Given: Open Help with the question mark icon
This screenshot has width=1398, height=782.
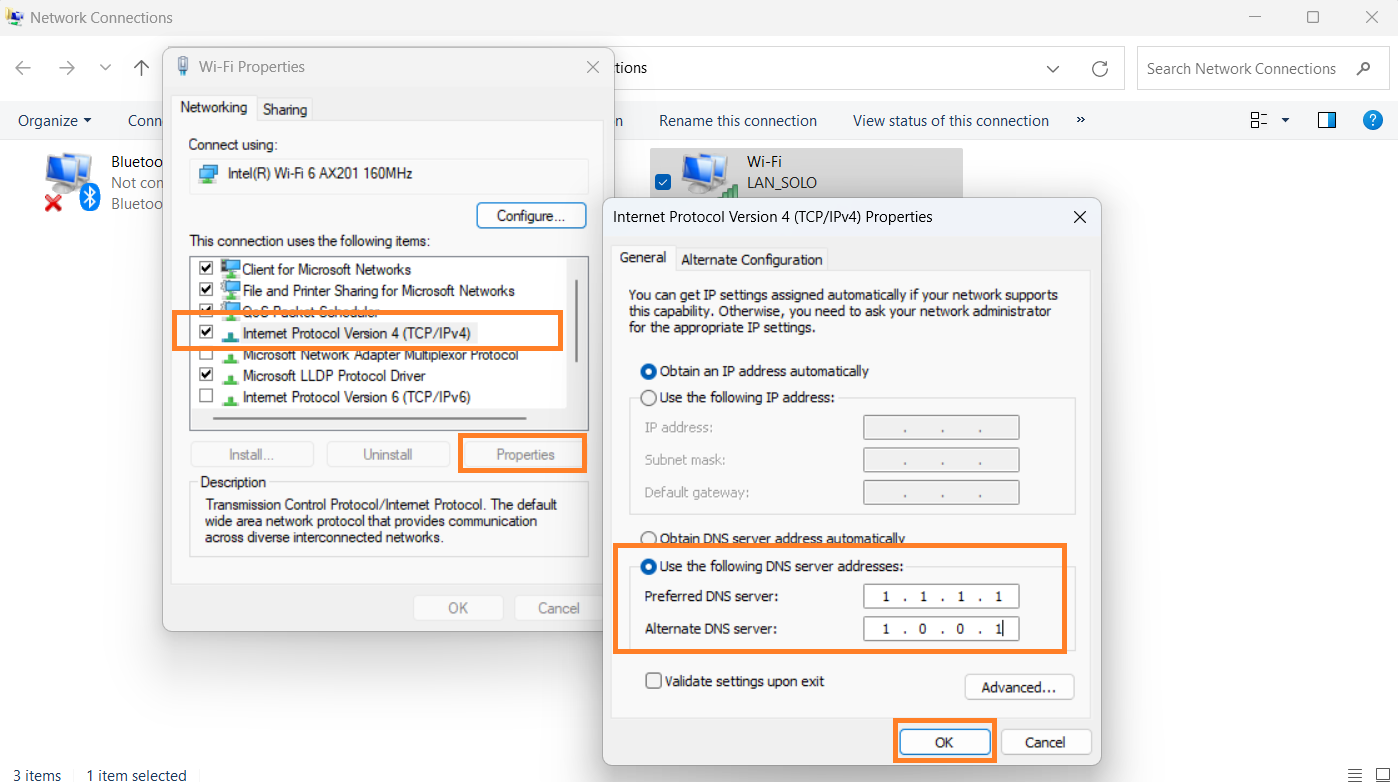Looking at the screenshot, I should coord(1373,120).
